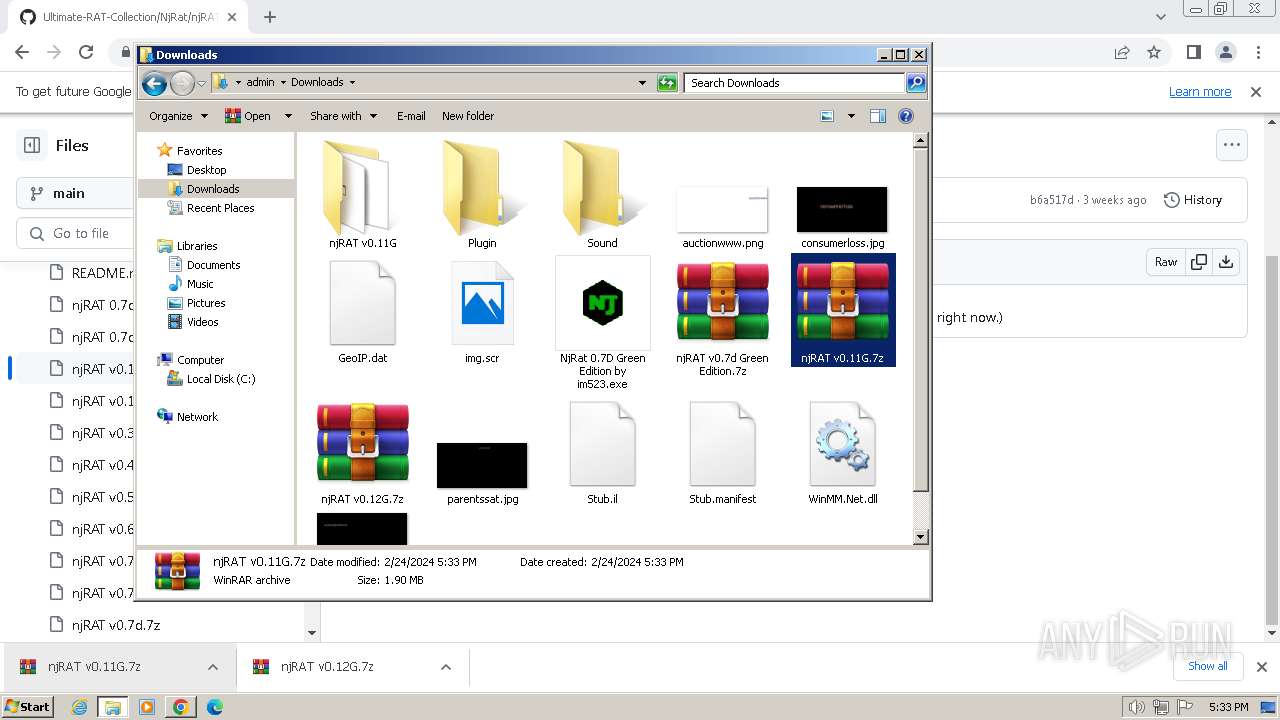Open Videos library
The height and width of the screenshot is (720, 1280).
(x=202, y=322)
